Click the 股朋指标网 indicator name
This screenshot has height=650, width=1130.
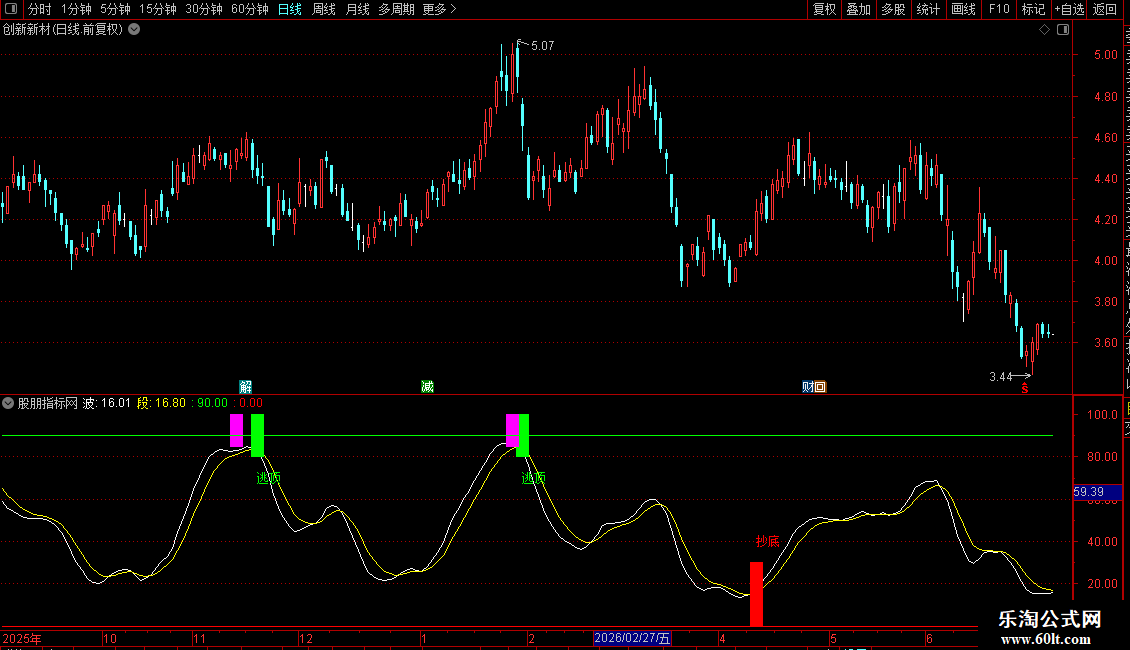pos(48,403)
